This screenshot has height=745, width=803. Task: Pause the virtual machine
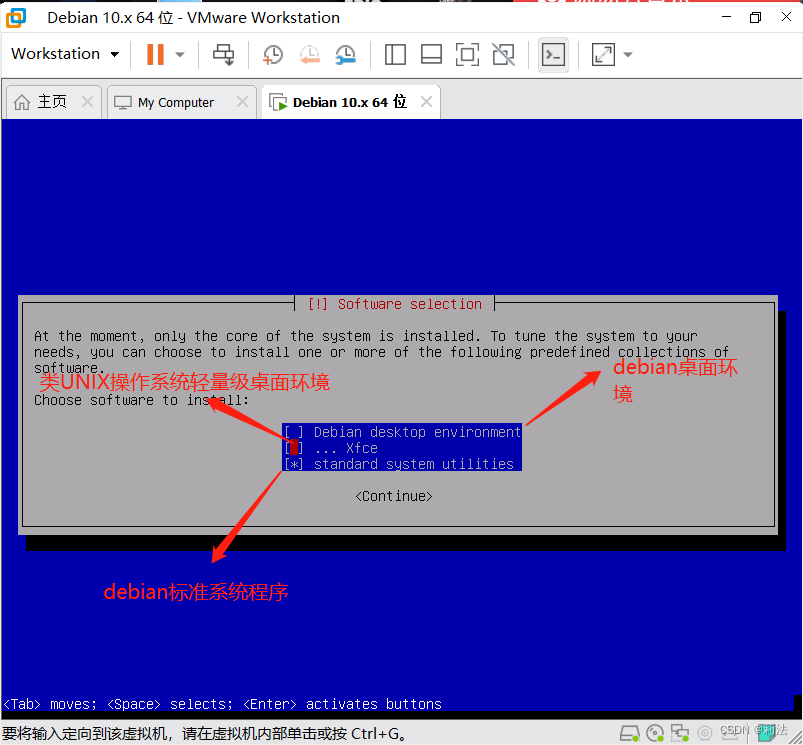[x=155, y=54]
